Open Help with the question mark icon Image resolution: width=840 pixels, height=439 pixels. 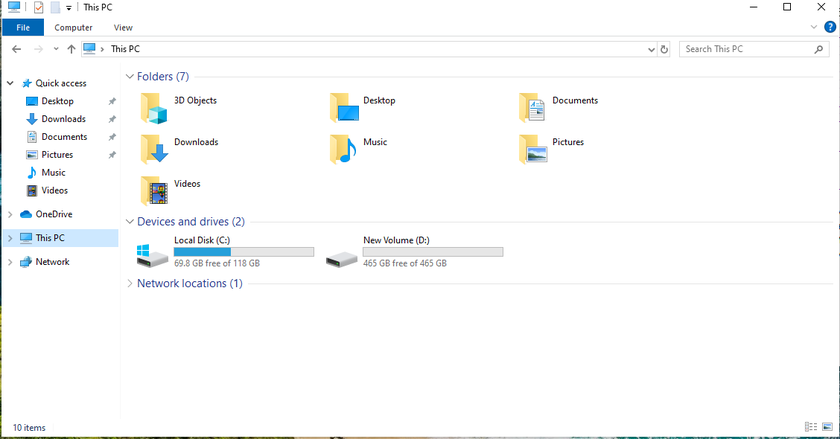point(830,27)
